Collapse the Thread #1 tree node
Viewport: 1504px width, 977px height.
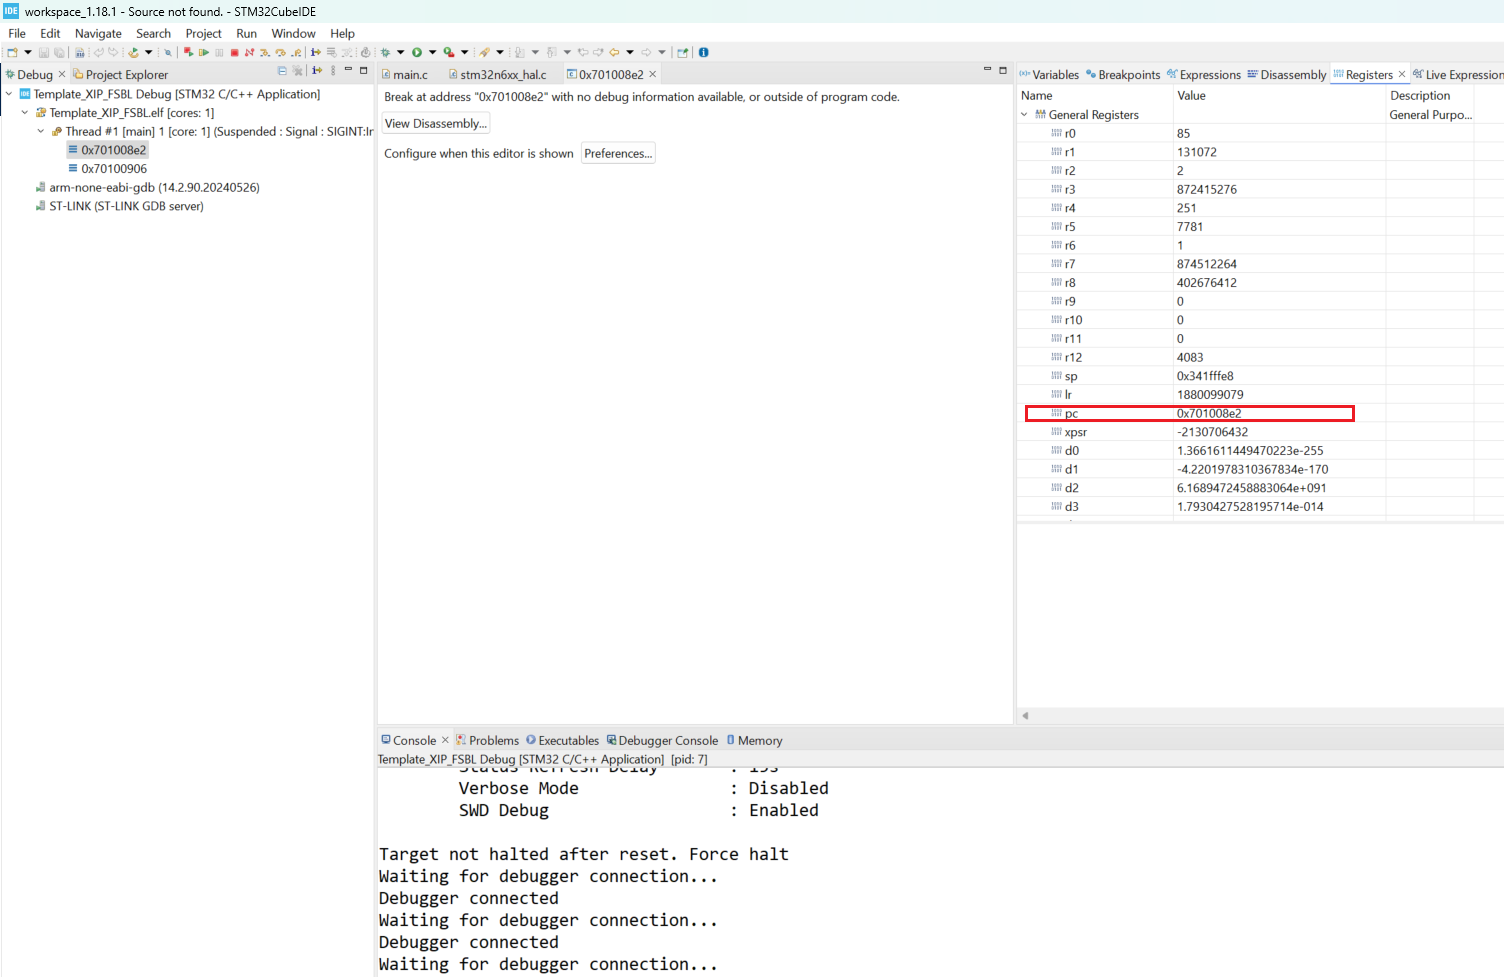[x=41, y=131]
